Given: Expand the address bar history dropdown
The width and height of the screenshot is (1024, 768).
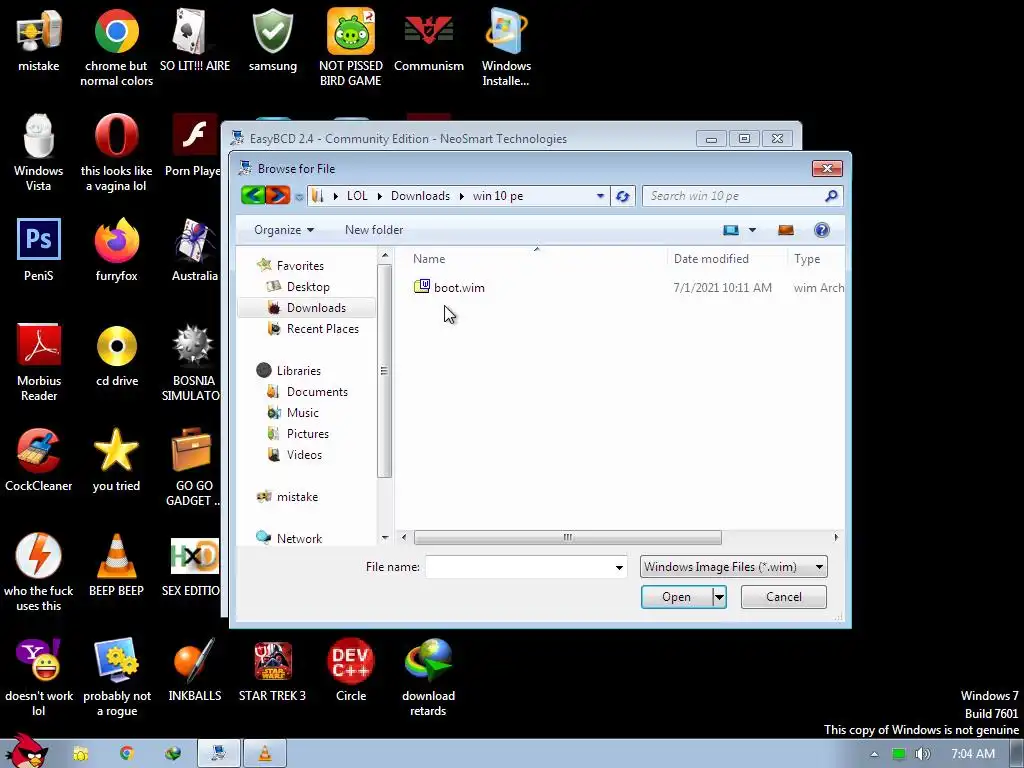Looking at the screenshot, I should click(600, 196).
